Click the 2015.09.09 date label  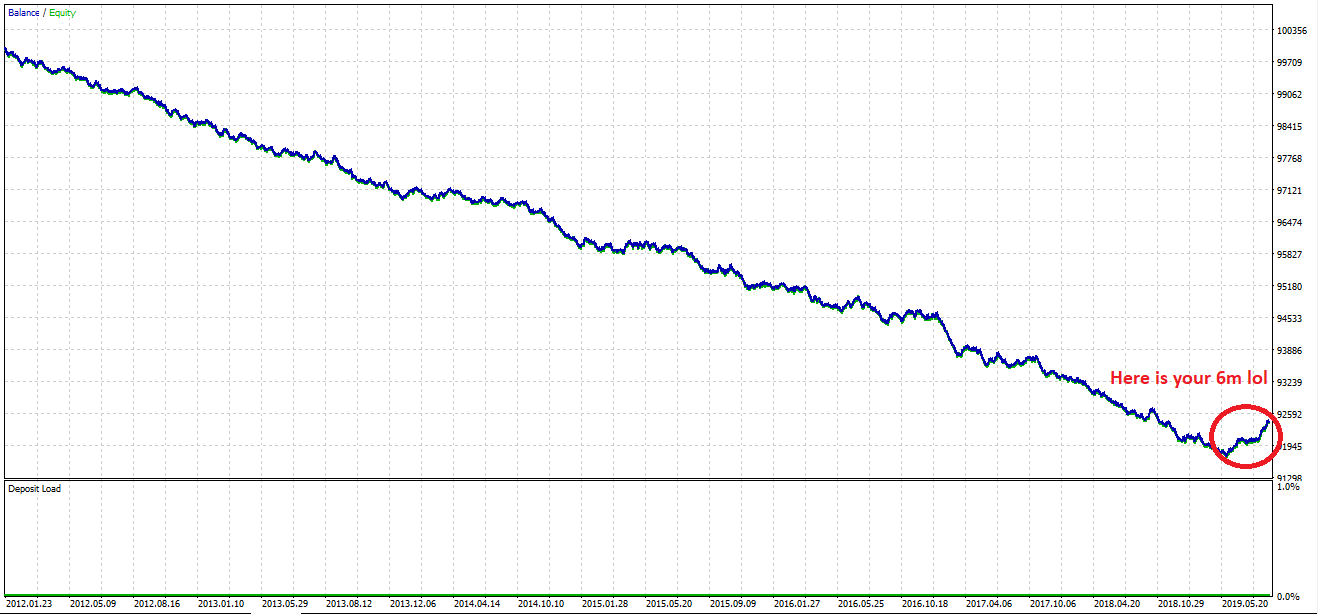[735, 605]
